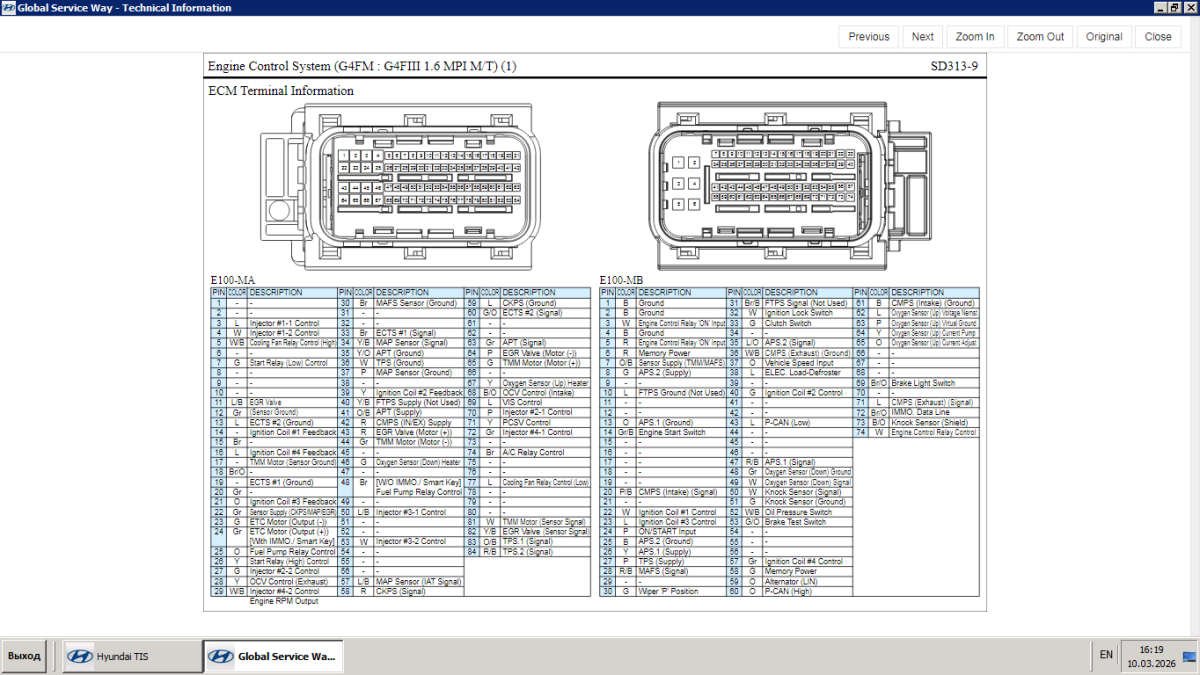Screen dimensions: 1200x675
Task: Select the P-CAN (High) cell
Action: (808, 591)
